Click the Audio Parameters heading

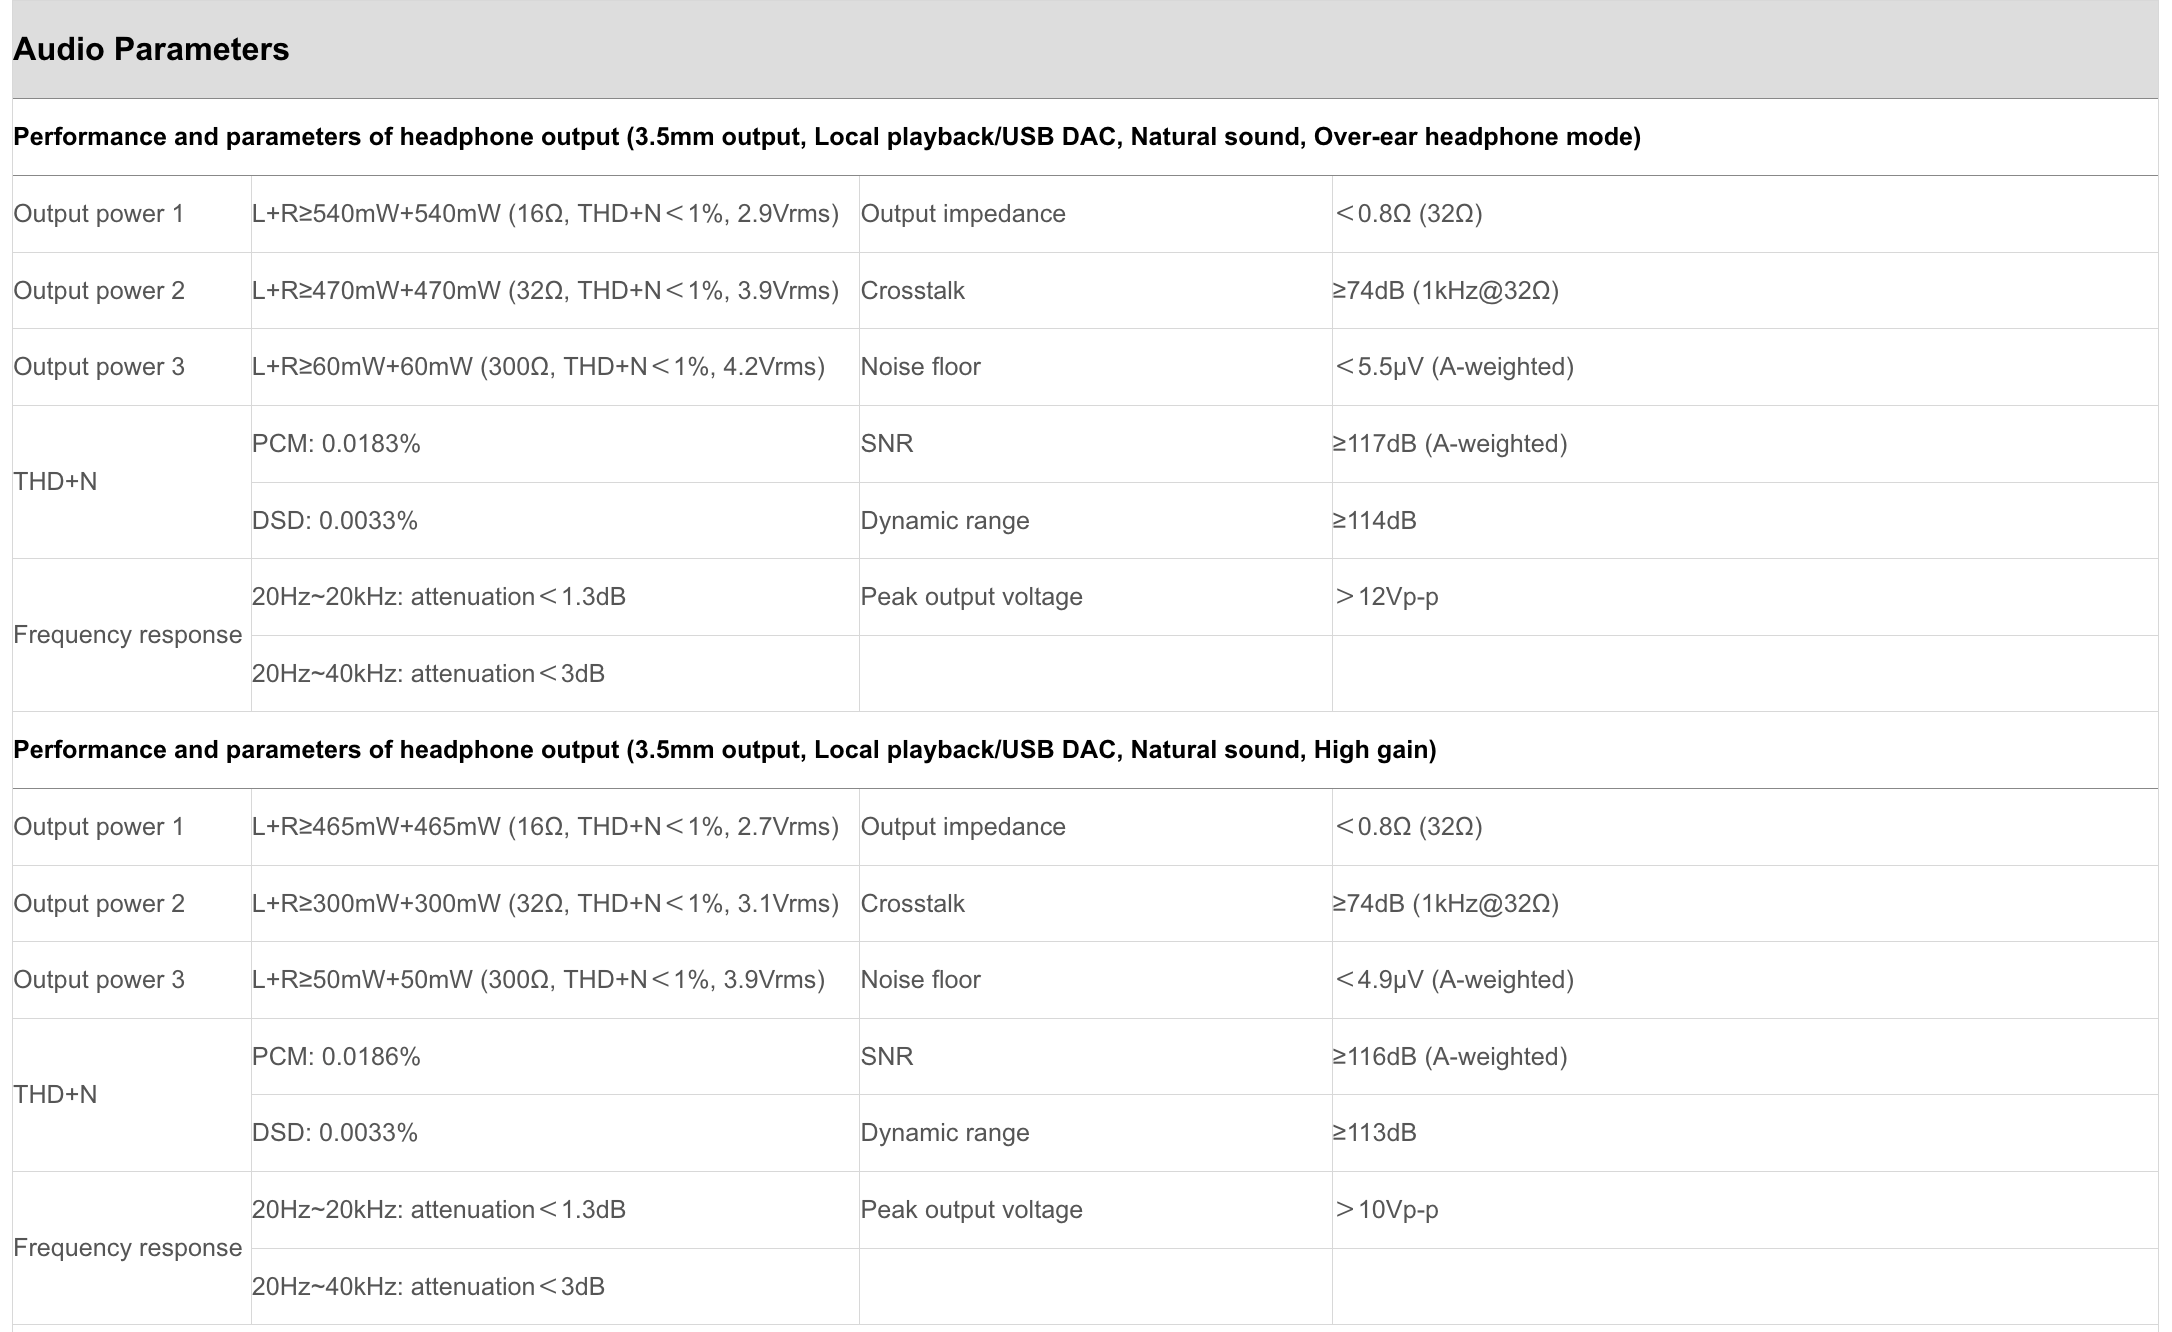click(151, 49)
